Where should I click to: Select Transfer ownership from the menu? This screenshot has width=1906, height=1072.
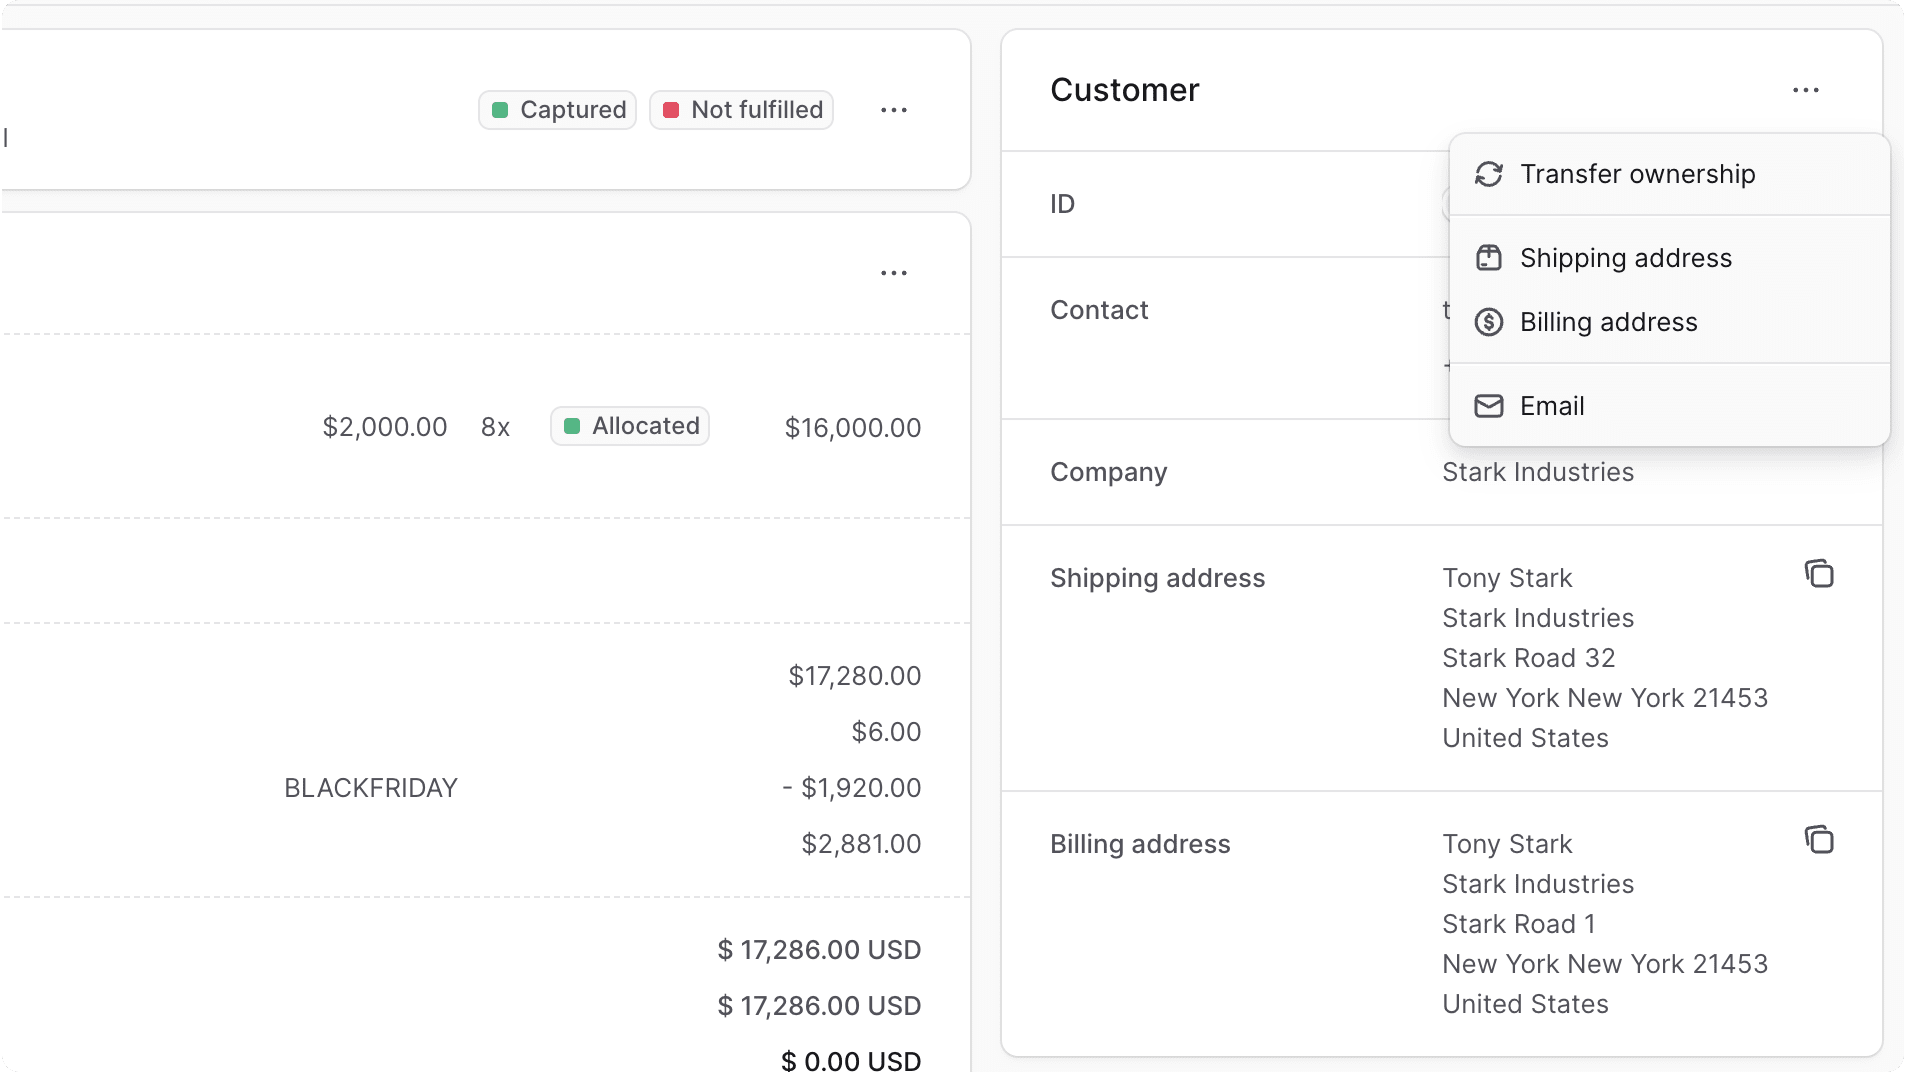[1637, 174]
